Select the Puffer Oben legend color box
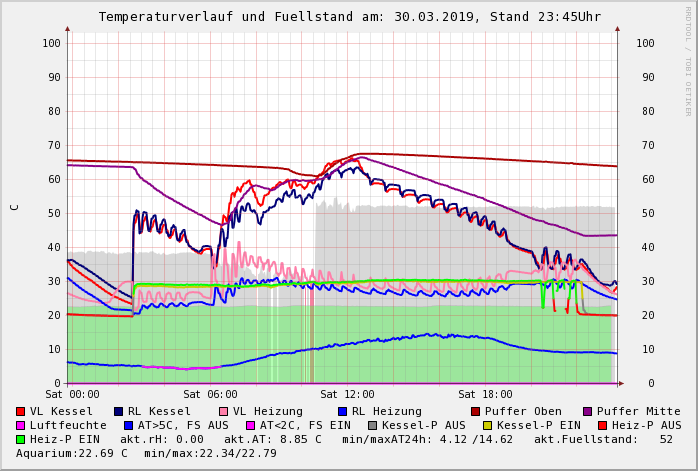The height and width of the screenshot is (471, 698). (x=476, y=411)
